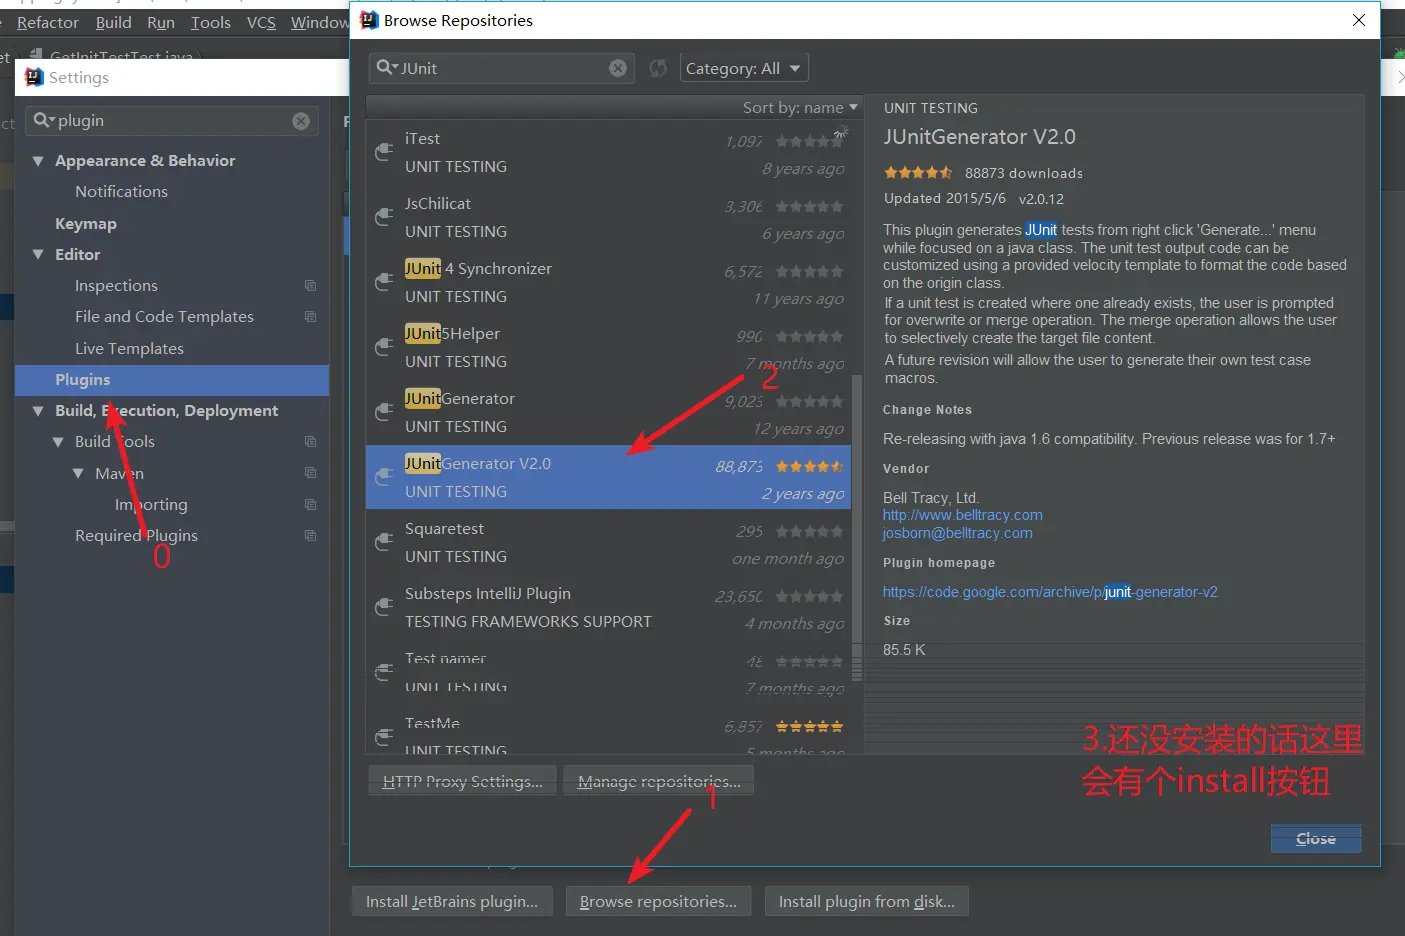Click the JUnit 4 Synchronizer plugin icon
The height and width of the screenshot is (936, 1405).
tap(384, 282)
